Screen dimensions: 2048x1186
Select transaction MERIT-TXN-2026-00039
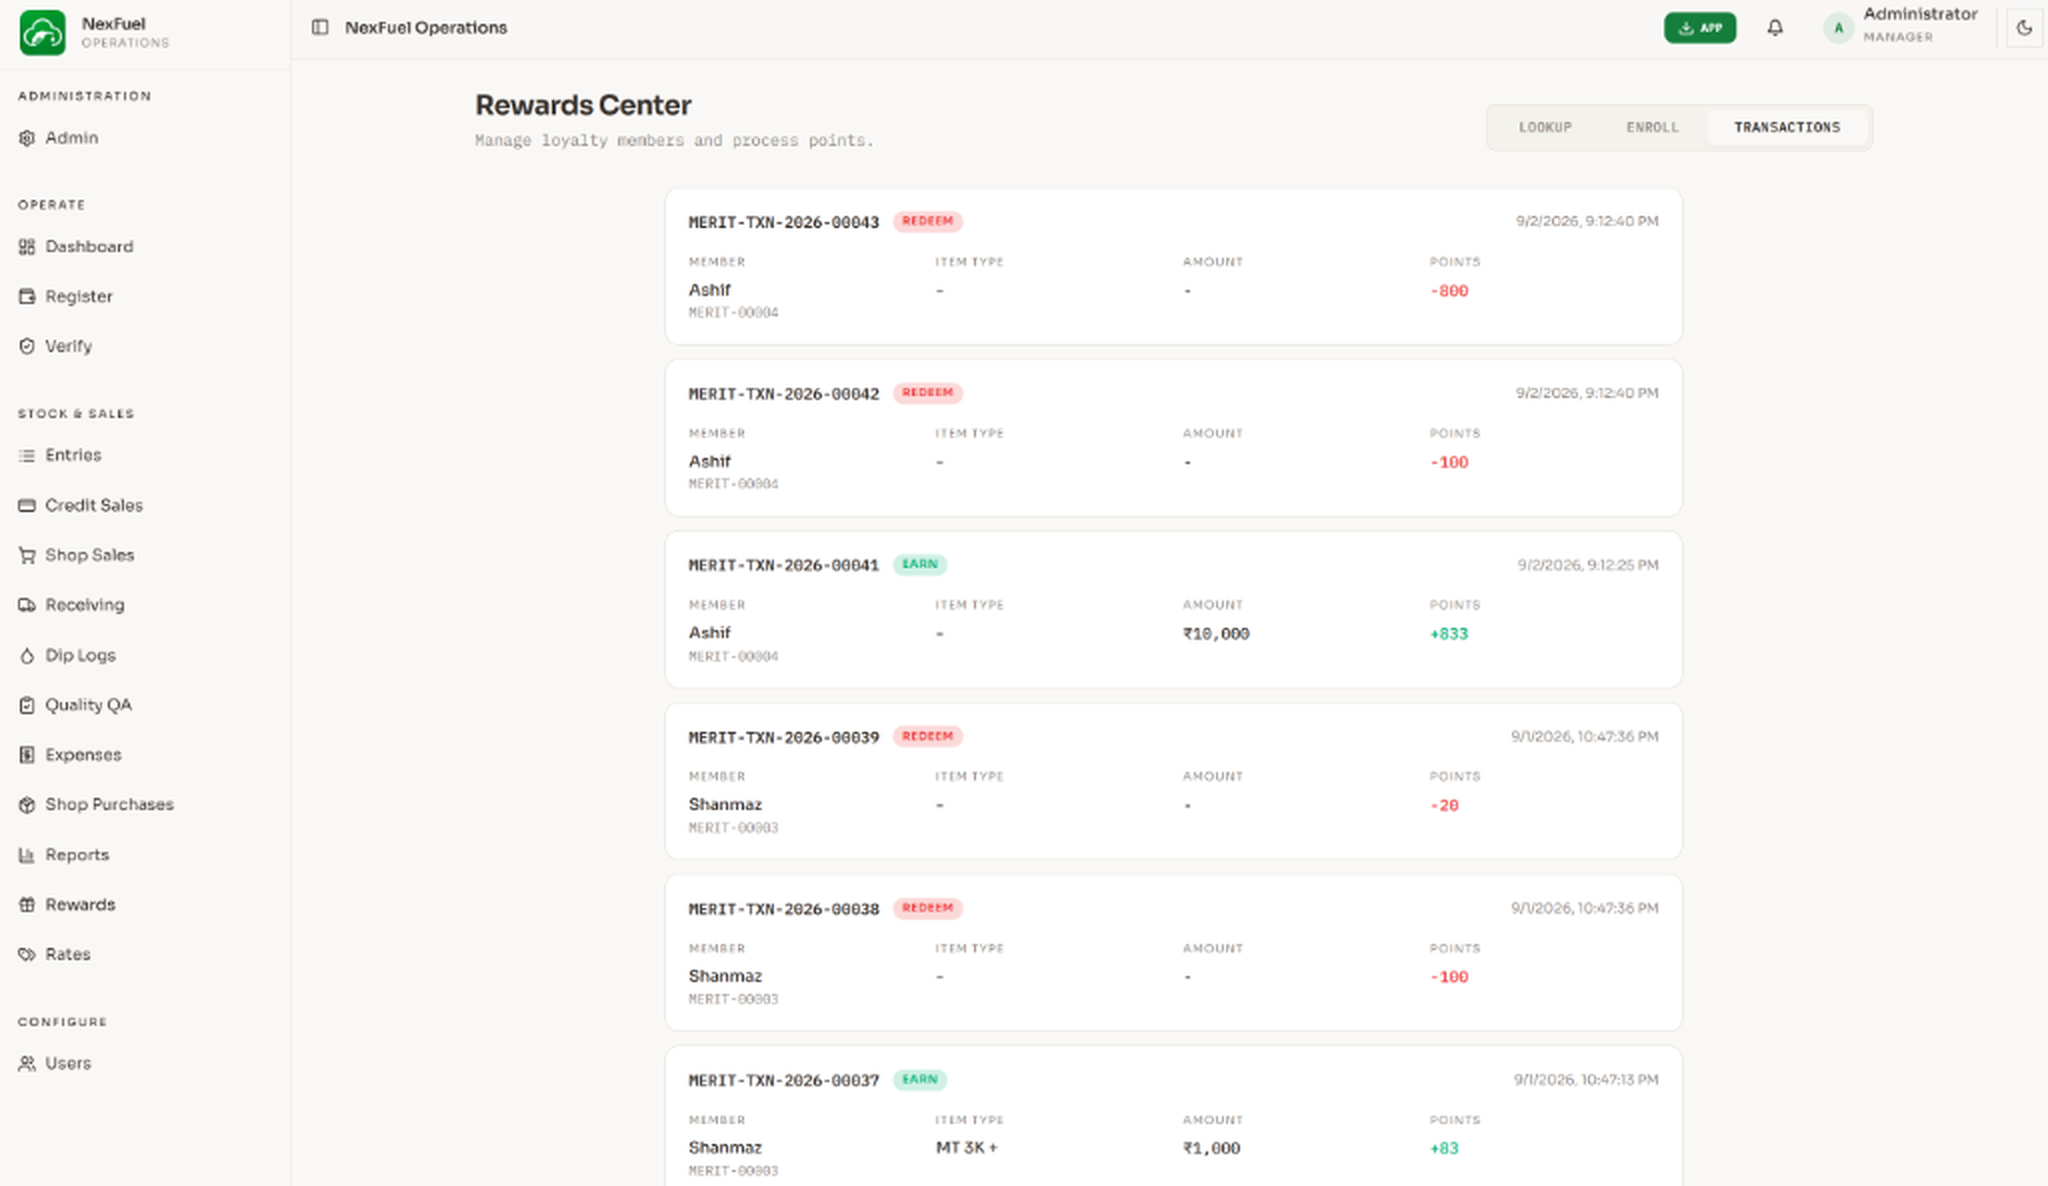tap(1173, 781)
